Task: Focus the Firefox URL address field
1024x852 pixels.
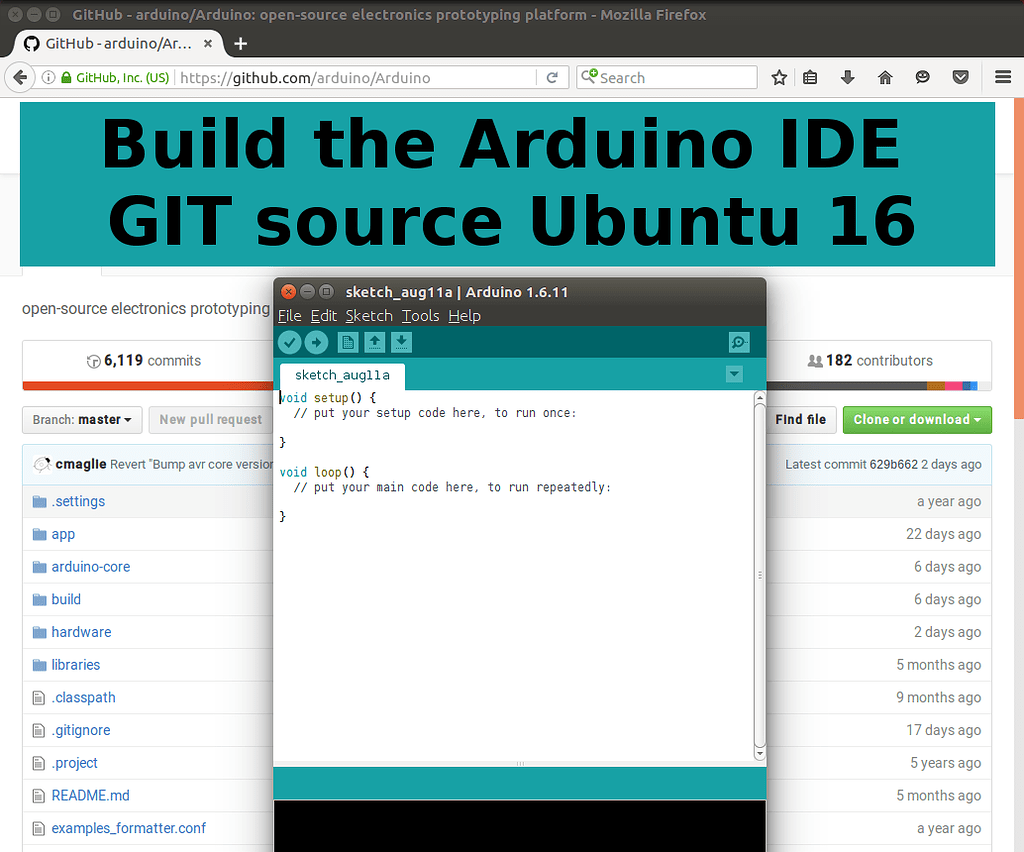Action: [356, 78]
